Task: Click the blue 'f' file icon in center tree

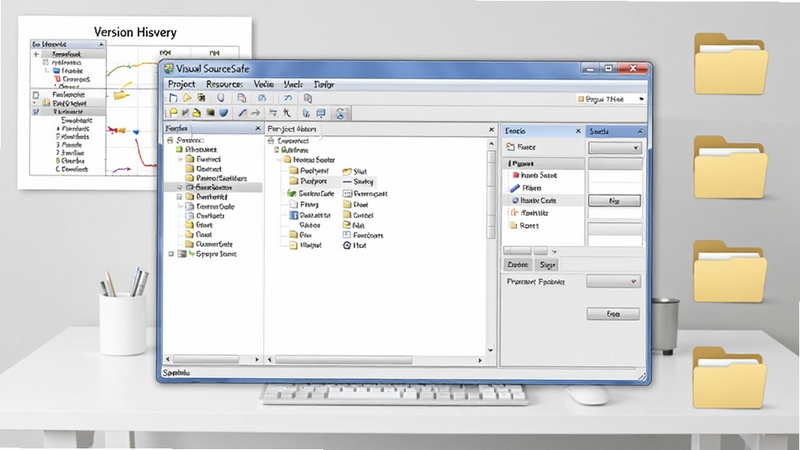Action: pos(294,215)
